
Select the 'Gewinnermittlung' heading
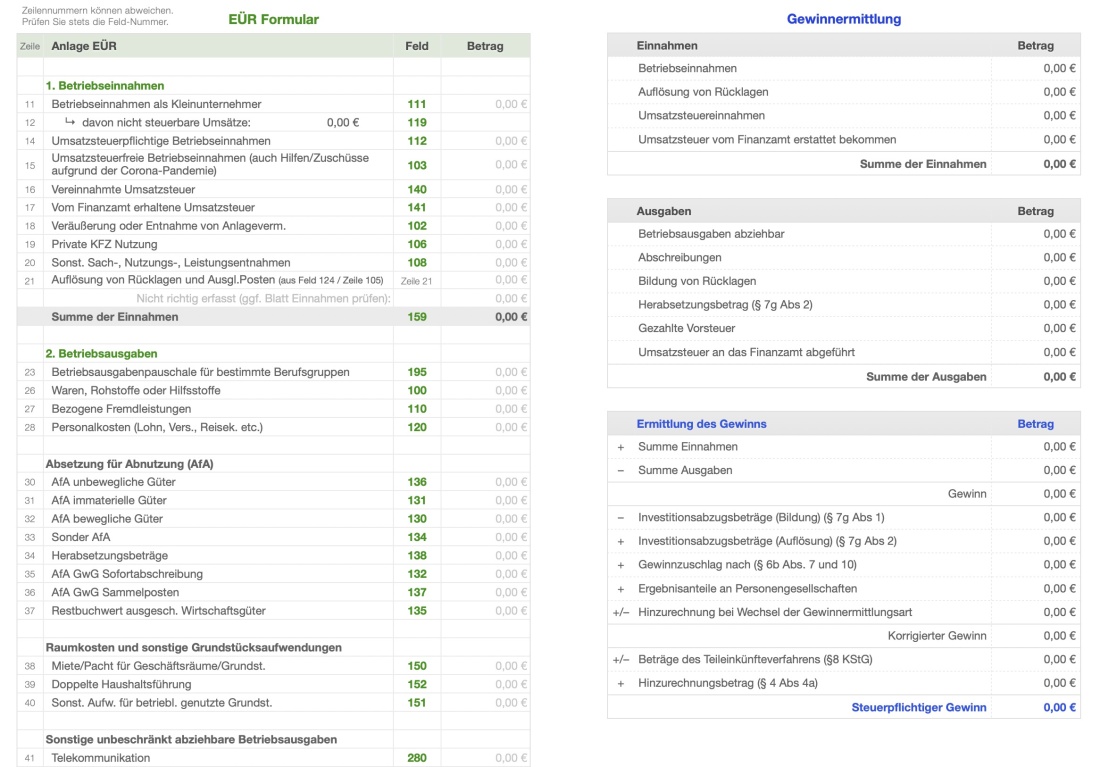pos(843,19)
